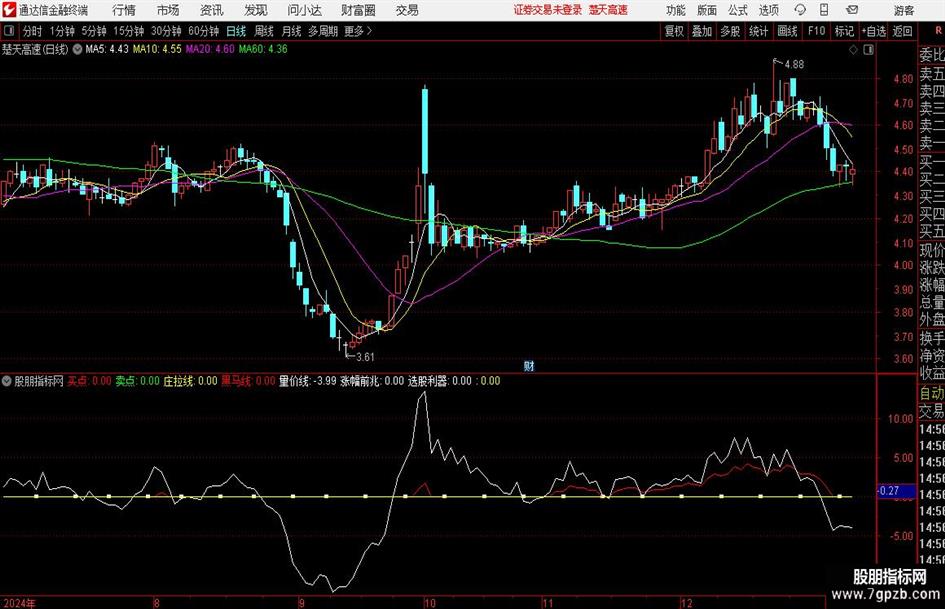This screenshot has height=609, width=945.
Task: Click the 楚天高速(日线) chart title
Action: (x=35, y=49)
